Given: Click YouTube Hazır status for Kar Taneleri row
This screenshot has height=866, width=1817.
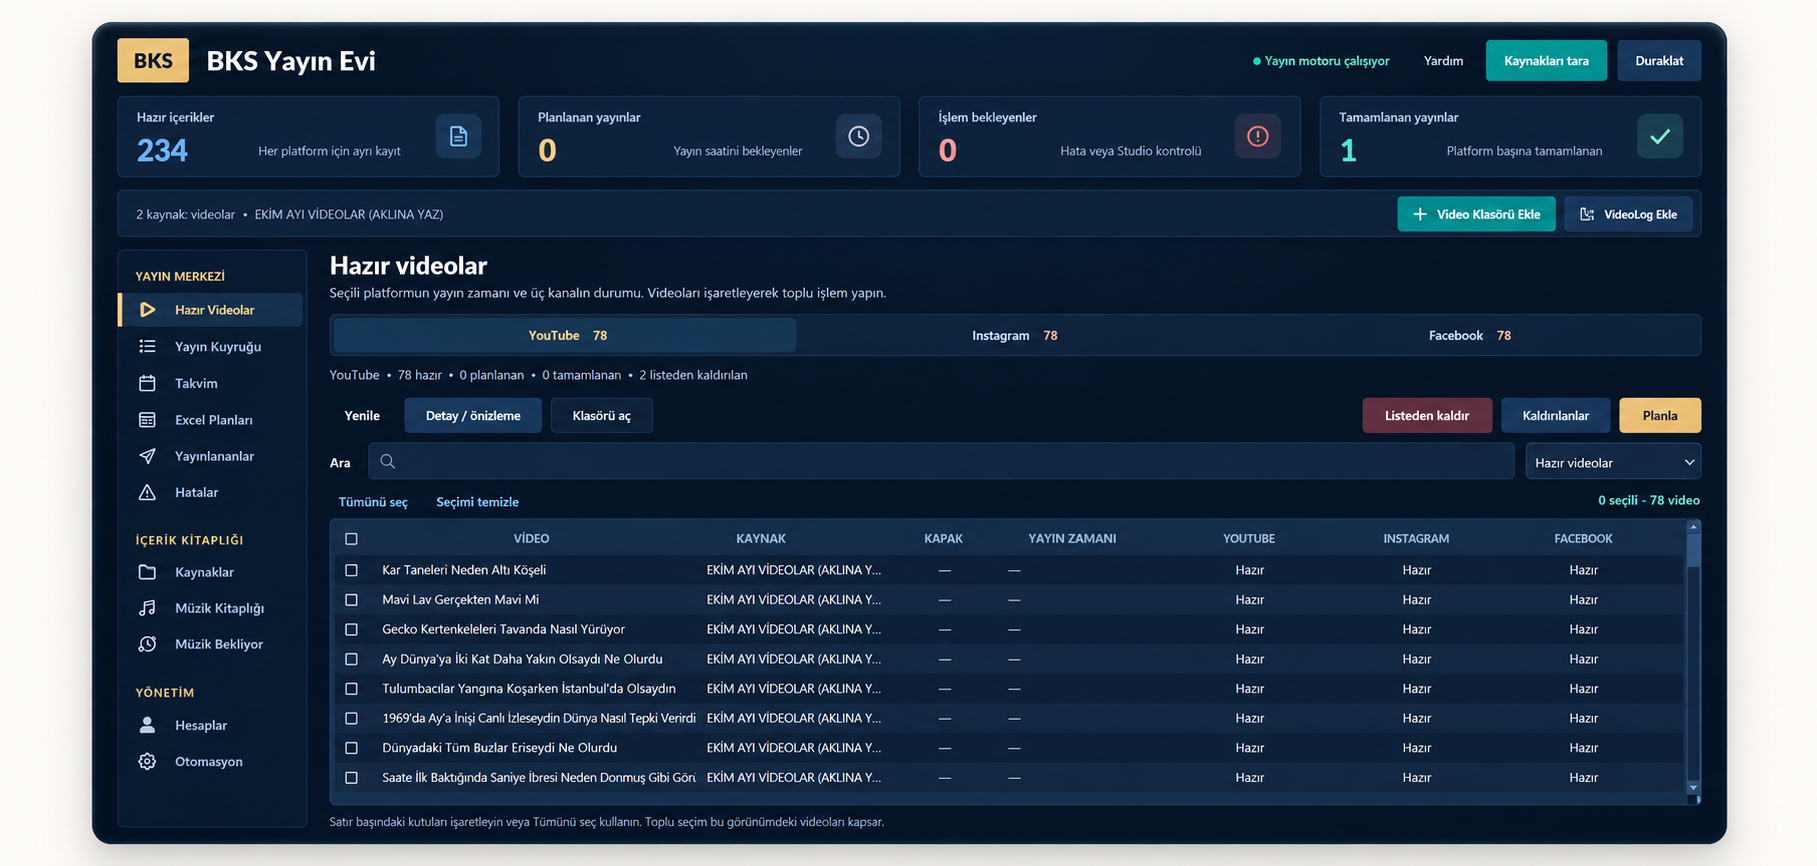Looking at the screenshot, I should 1249,570.
